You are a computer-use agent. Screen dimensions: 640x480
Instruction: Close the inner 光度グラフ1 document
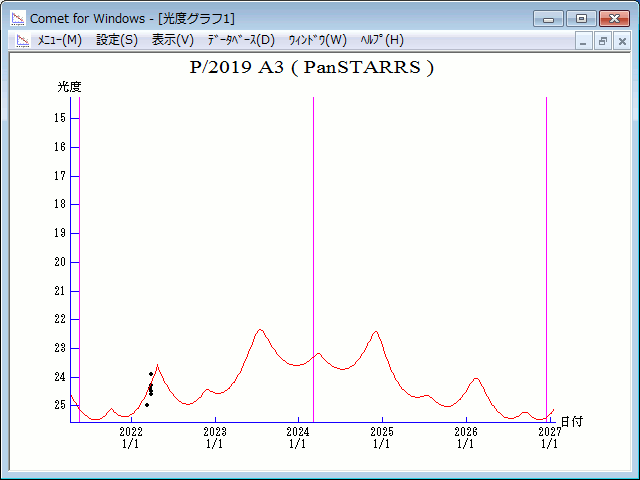tap(622, 41)
